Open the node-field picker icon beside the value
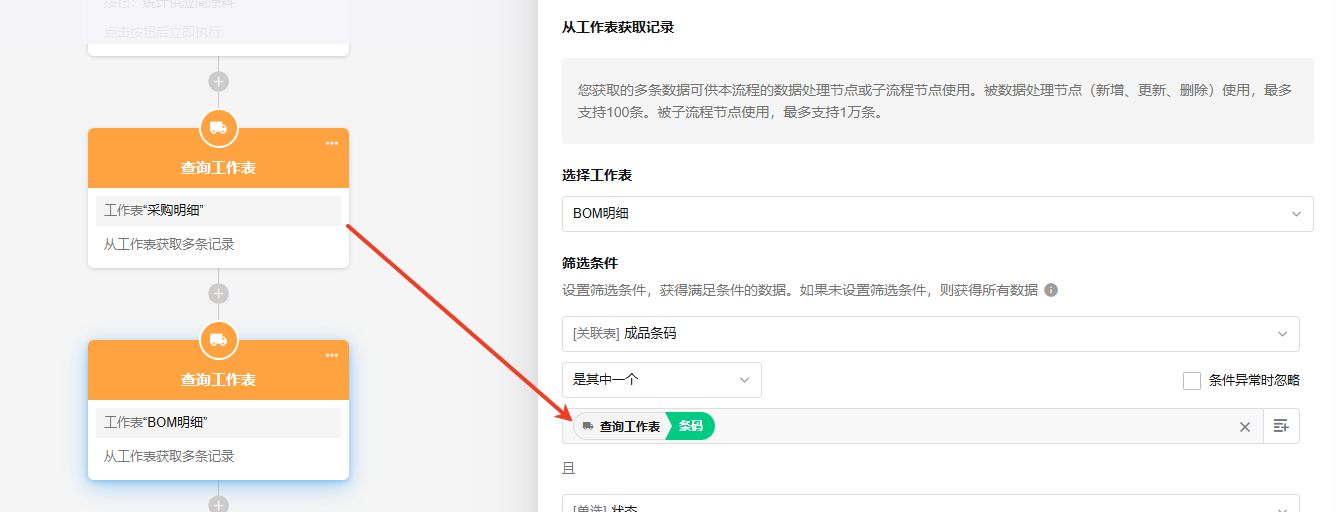 (x=1281, y=426)
